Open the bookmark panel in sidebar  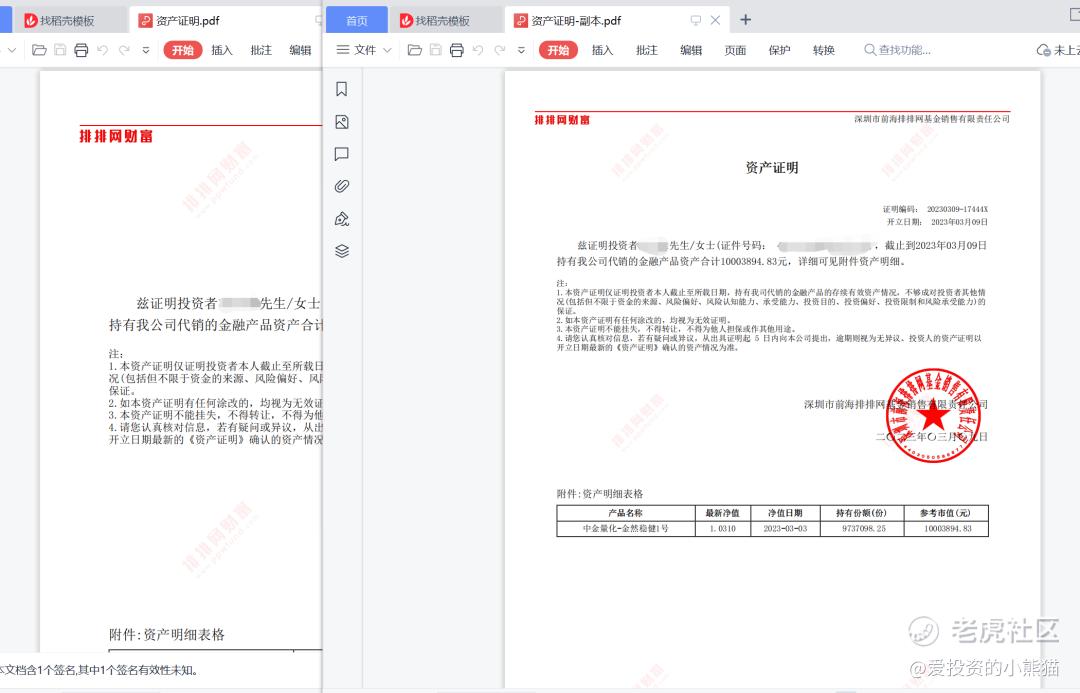pyautogui.click(x=342, y=89)
